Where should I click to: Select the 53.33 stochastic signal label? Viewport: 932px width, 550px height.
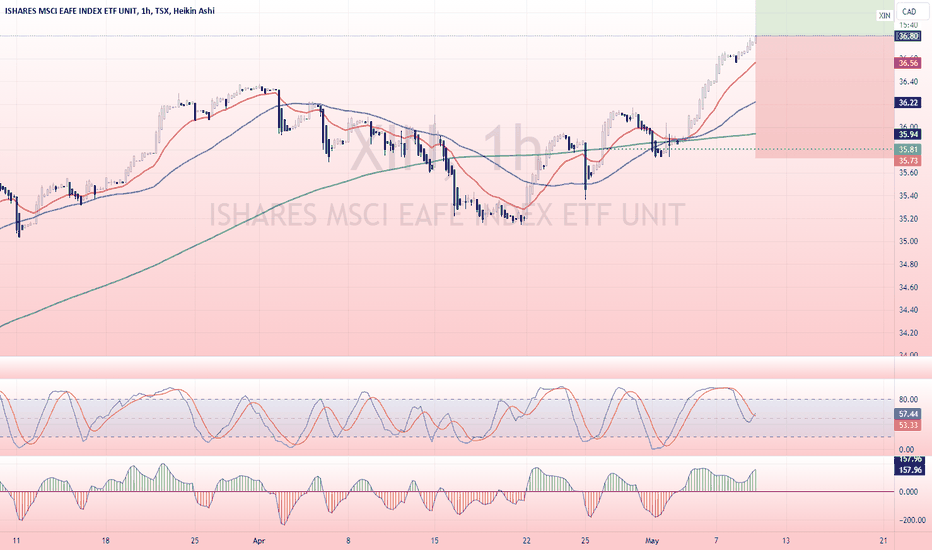(908, 425)
